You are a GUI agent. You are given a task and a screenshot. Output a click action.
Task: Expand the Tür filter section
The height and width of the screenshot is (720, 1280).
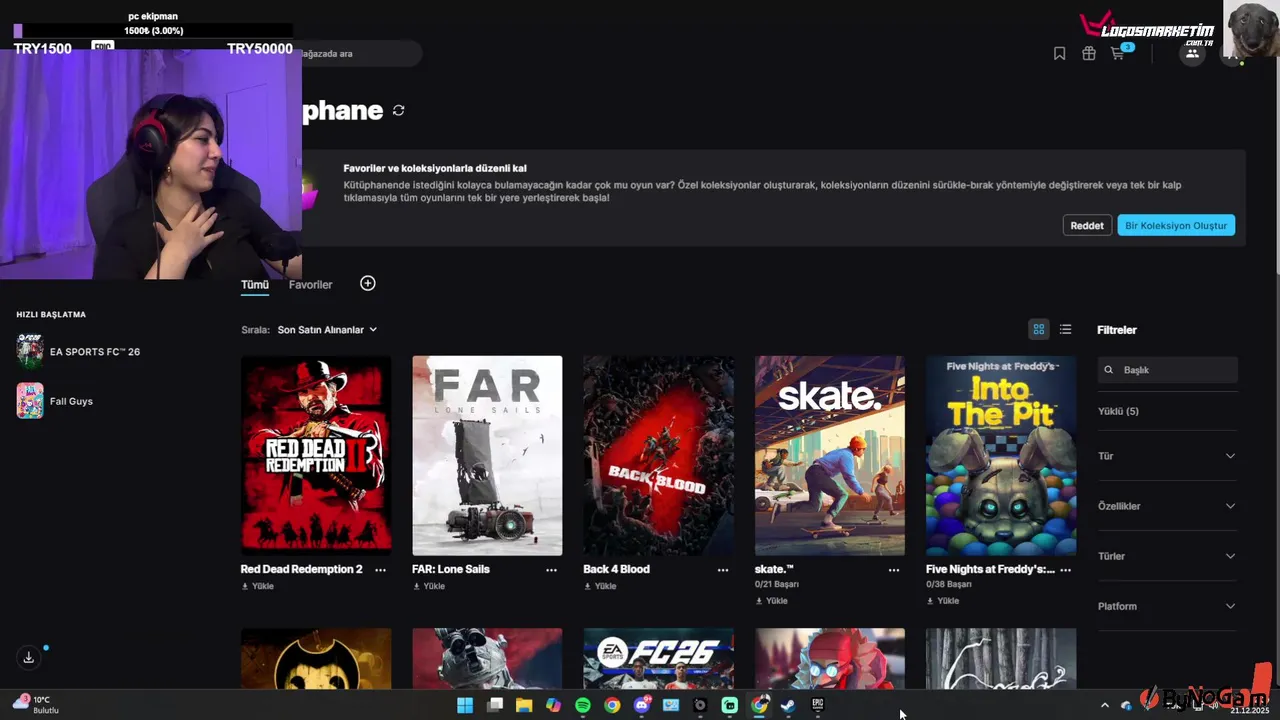click(1167, 456)
